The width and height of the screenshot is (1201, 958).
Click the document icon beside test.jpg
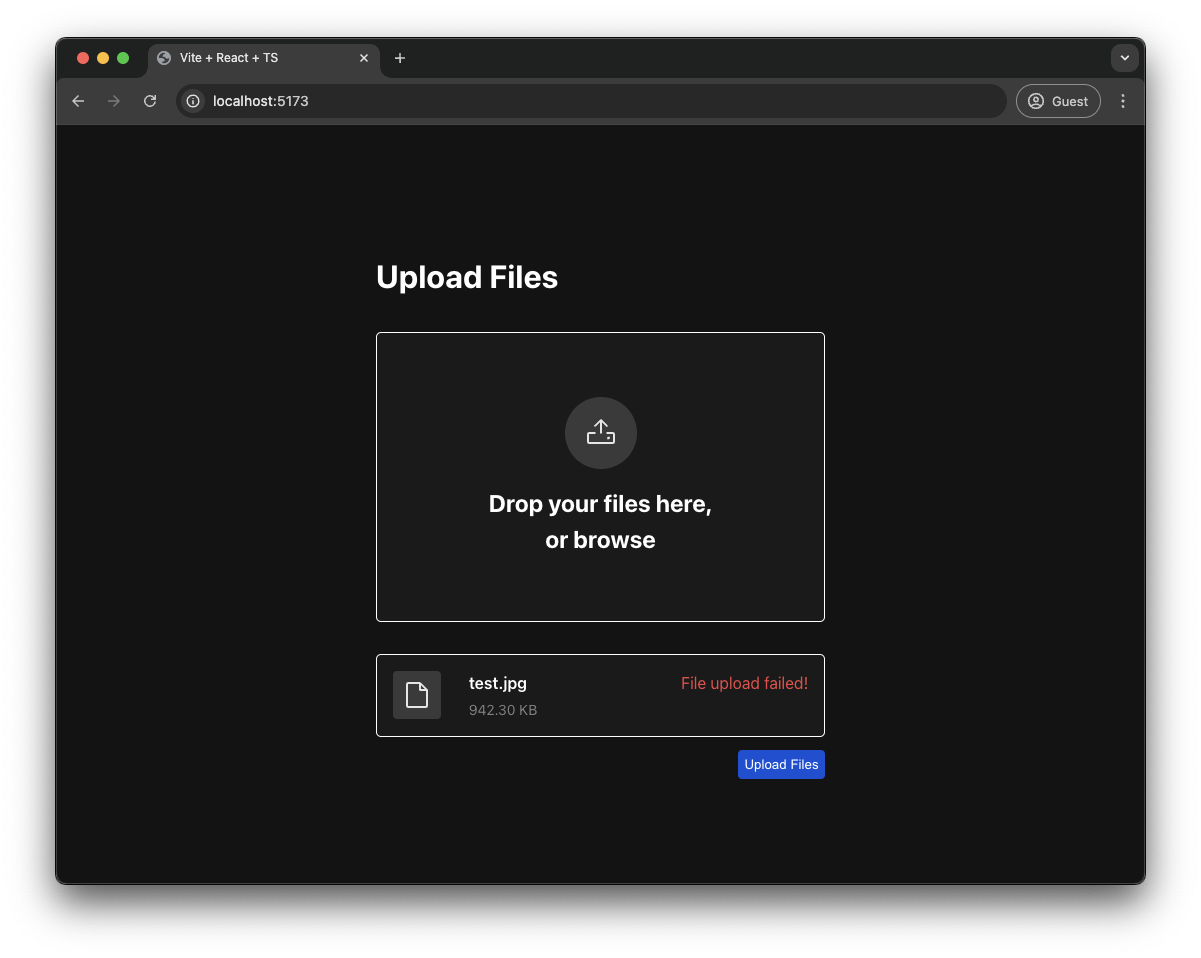417,695
